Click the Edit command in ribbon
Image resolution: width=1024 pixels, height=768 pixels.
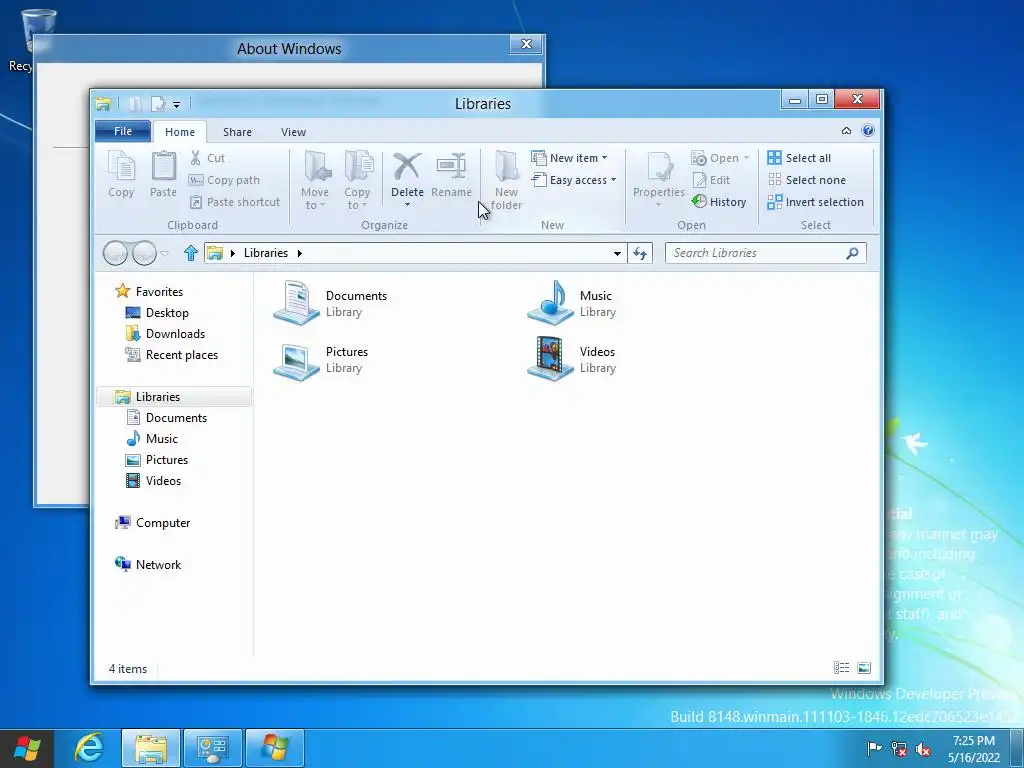(x=711, y=180)
